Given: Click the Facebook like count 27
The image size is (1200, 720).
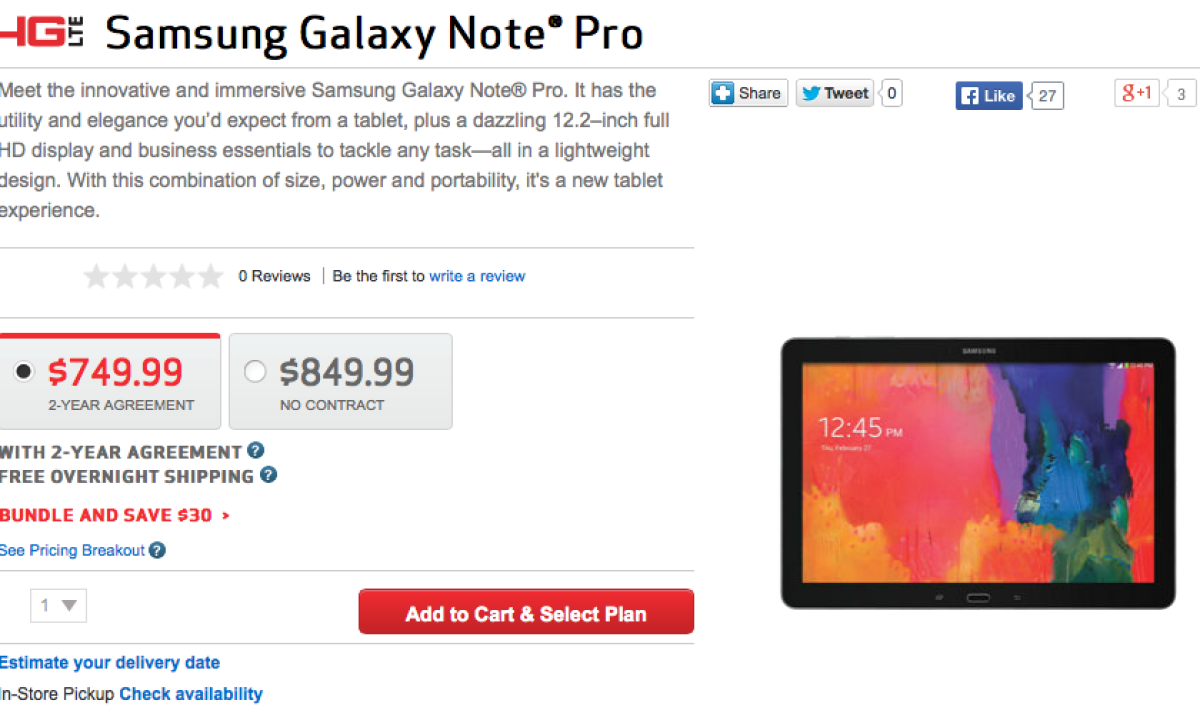Looking at the screenshot, I should [1047, 96].
